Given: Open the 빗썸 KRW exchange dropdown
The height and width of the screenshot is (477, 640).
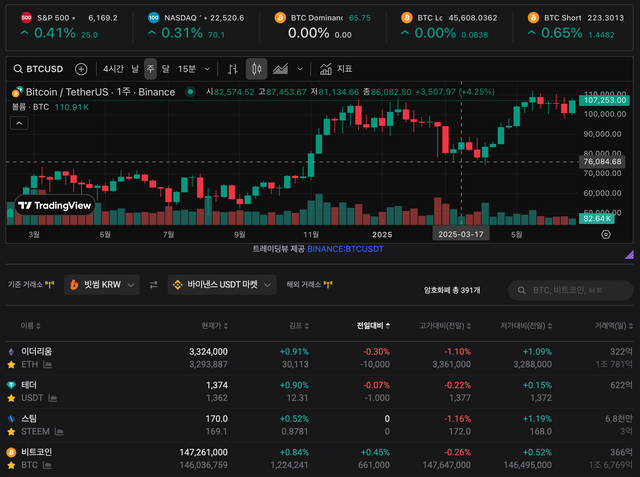Looking at the screenshot, I should [102, 284].
